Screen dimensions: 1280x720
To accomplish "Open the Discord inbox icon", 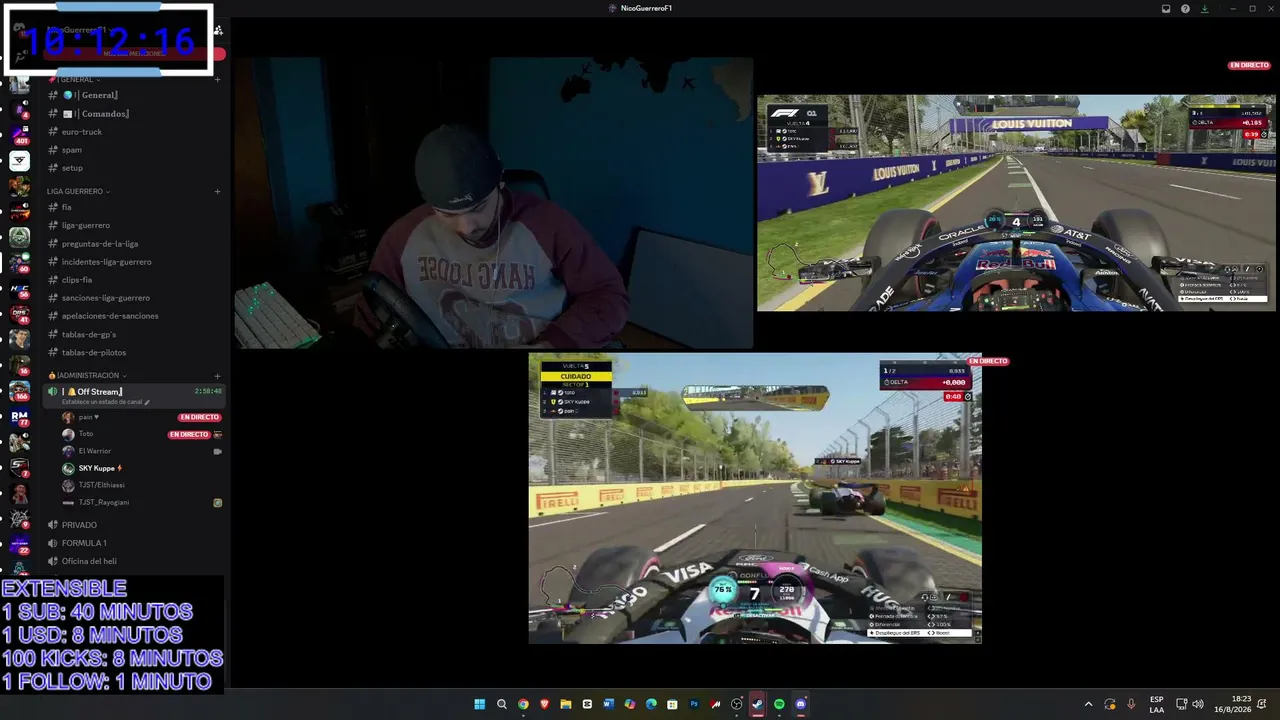I will pyautogui.click(x=1166, y=8).
